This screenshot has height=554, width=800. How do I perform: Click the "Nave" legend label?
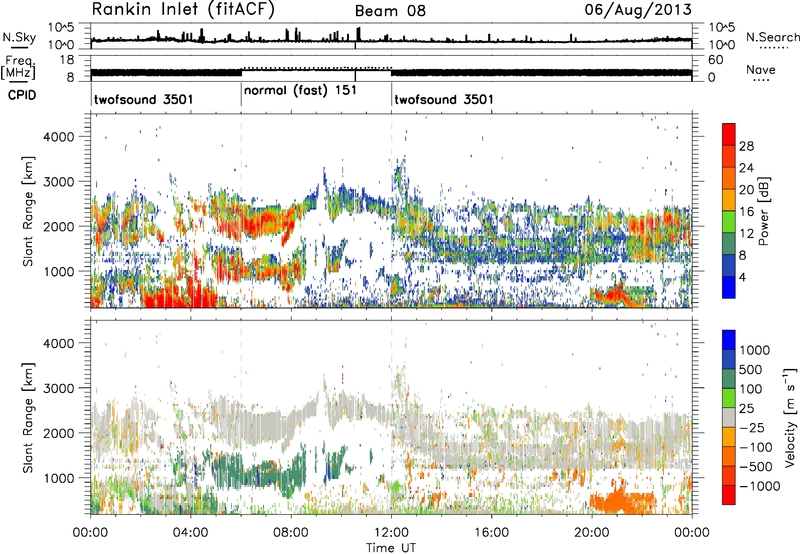[x=761, y=69]
